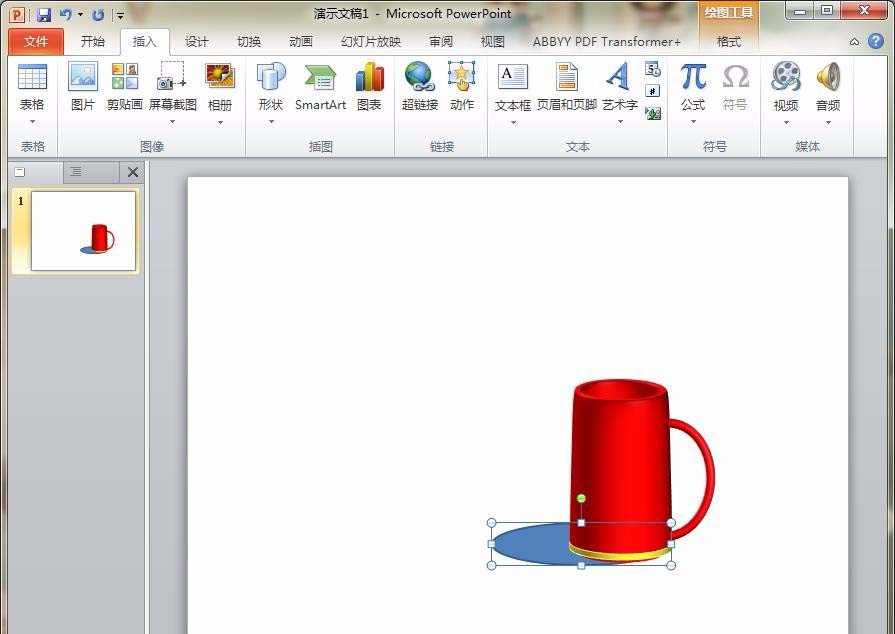Insert slide number icon

(x=653, y=91)
